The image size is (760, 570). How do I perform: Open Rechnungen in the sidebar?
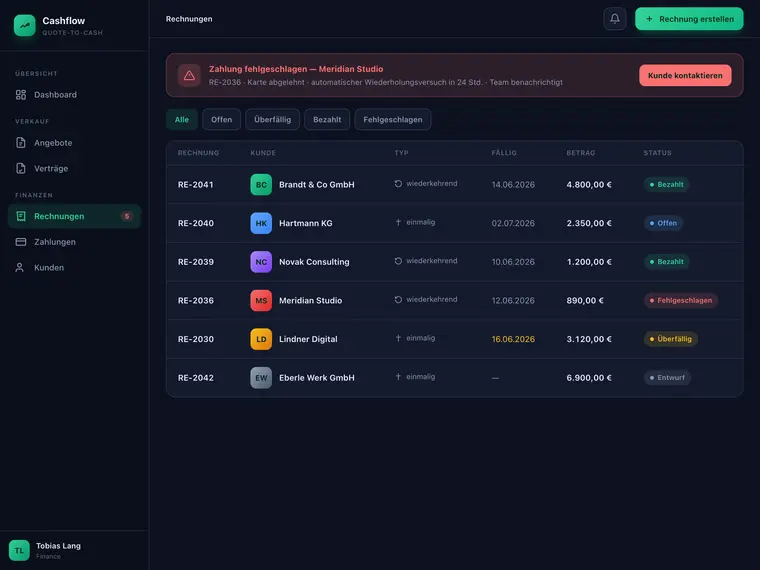pos(74,216)
